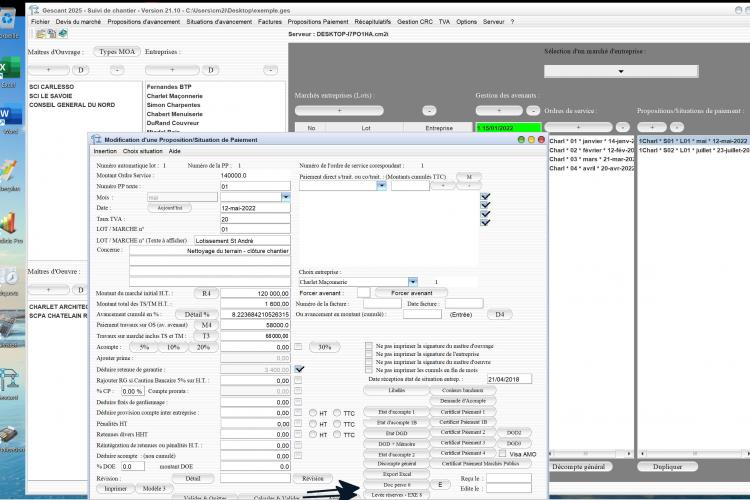Toggle the checkbox on the Acompte row
Viewport: 750px width, 500px height.
(x=298, y=346)
